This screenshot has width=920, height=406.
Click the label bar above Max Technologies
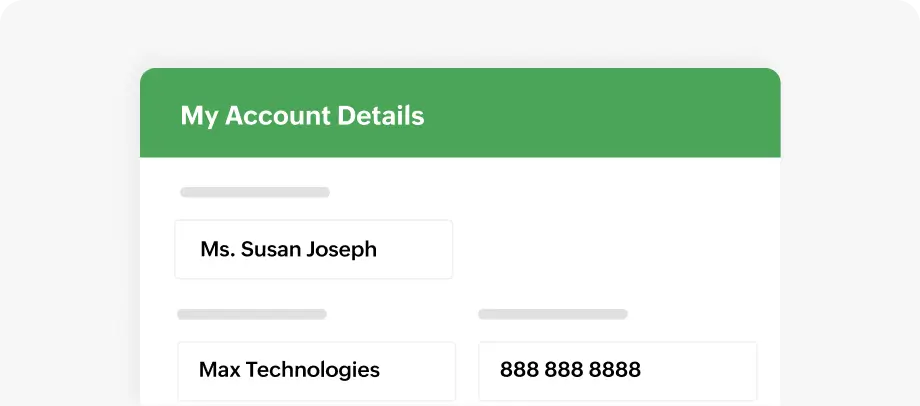pyautogui.click(x=252, y=314)
